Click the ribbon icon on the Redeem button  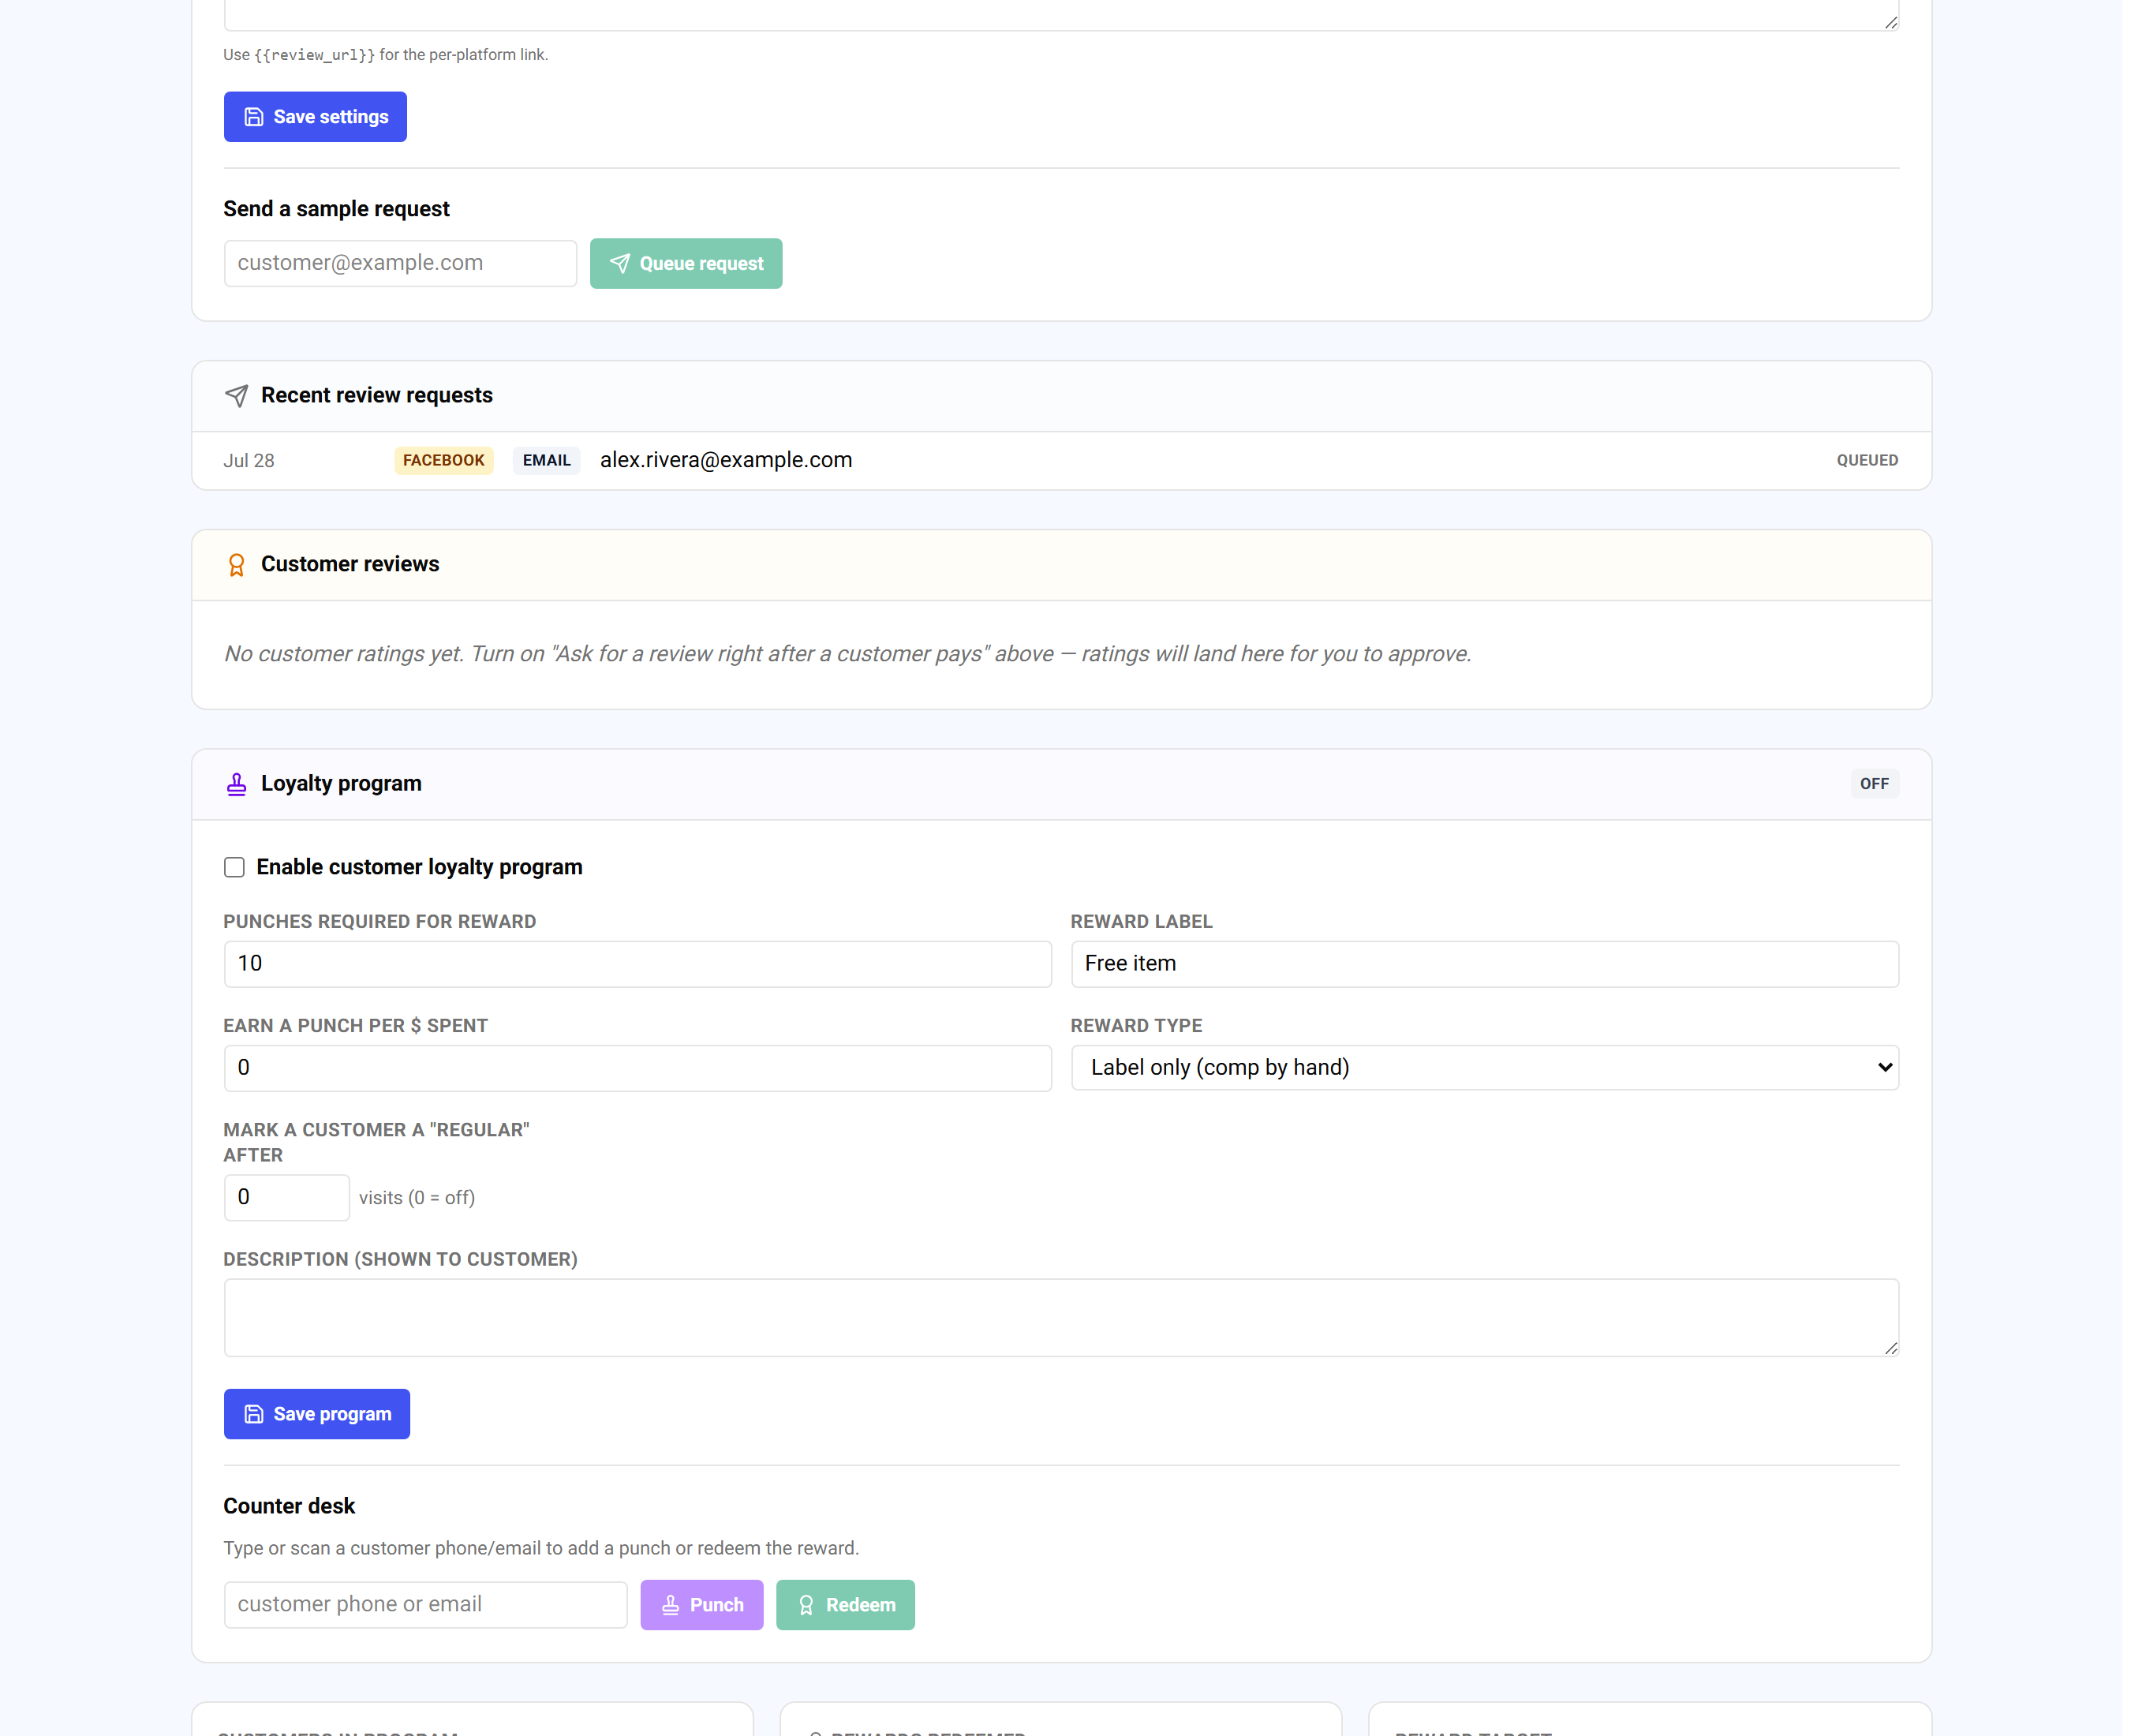806,1605
